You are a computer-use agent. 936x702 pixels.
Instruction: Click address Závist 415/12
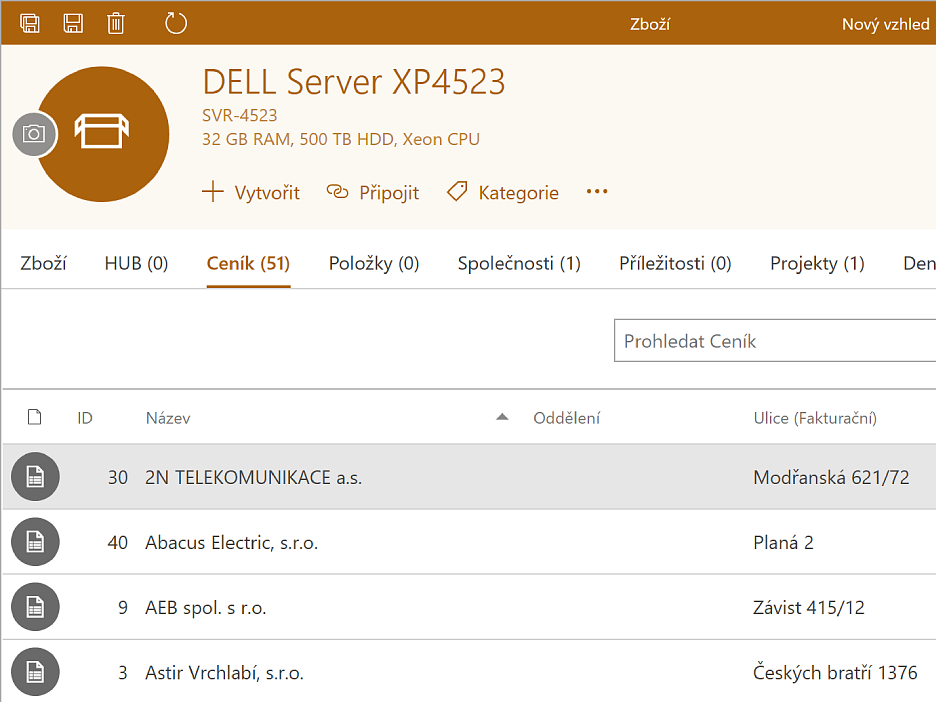[x=809, y=608]
